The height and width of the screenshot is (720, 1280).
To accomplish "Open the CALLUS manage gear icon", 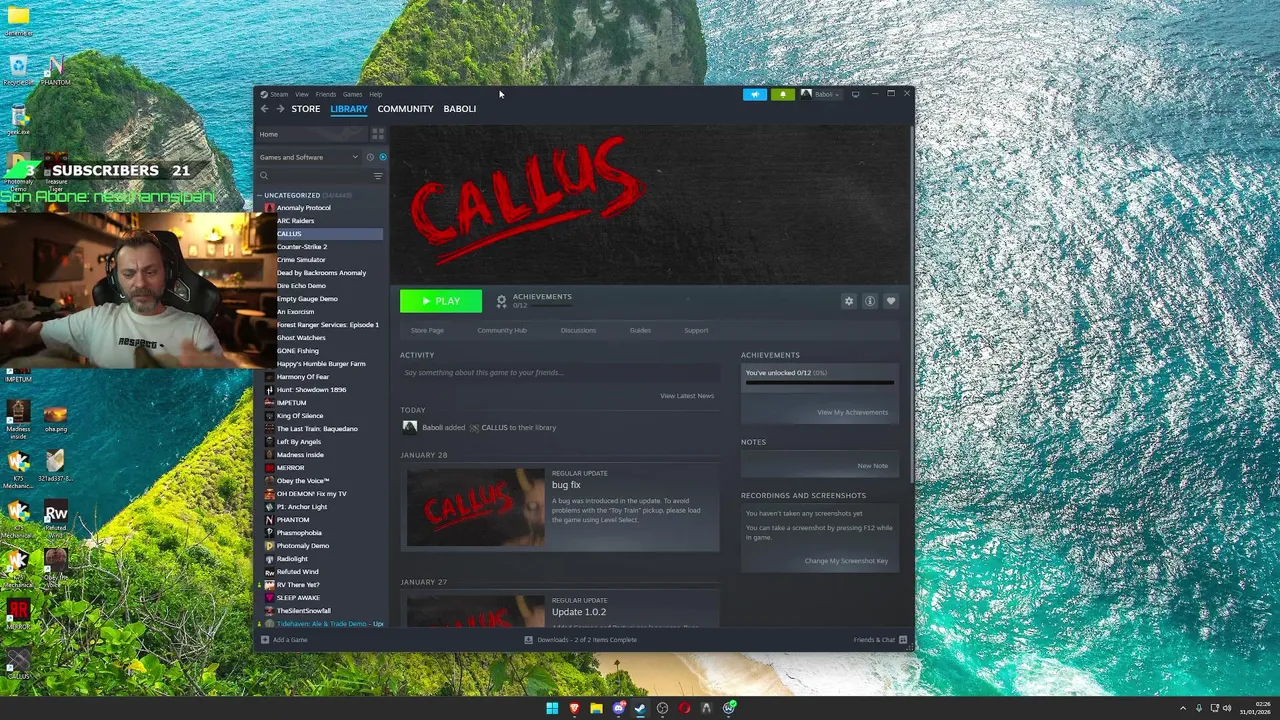I will click(x=849, y=301).
